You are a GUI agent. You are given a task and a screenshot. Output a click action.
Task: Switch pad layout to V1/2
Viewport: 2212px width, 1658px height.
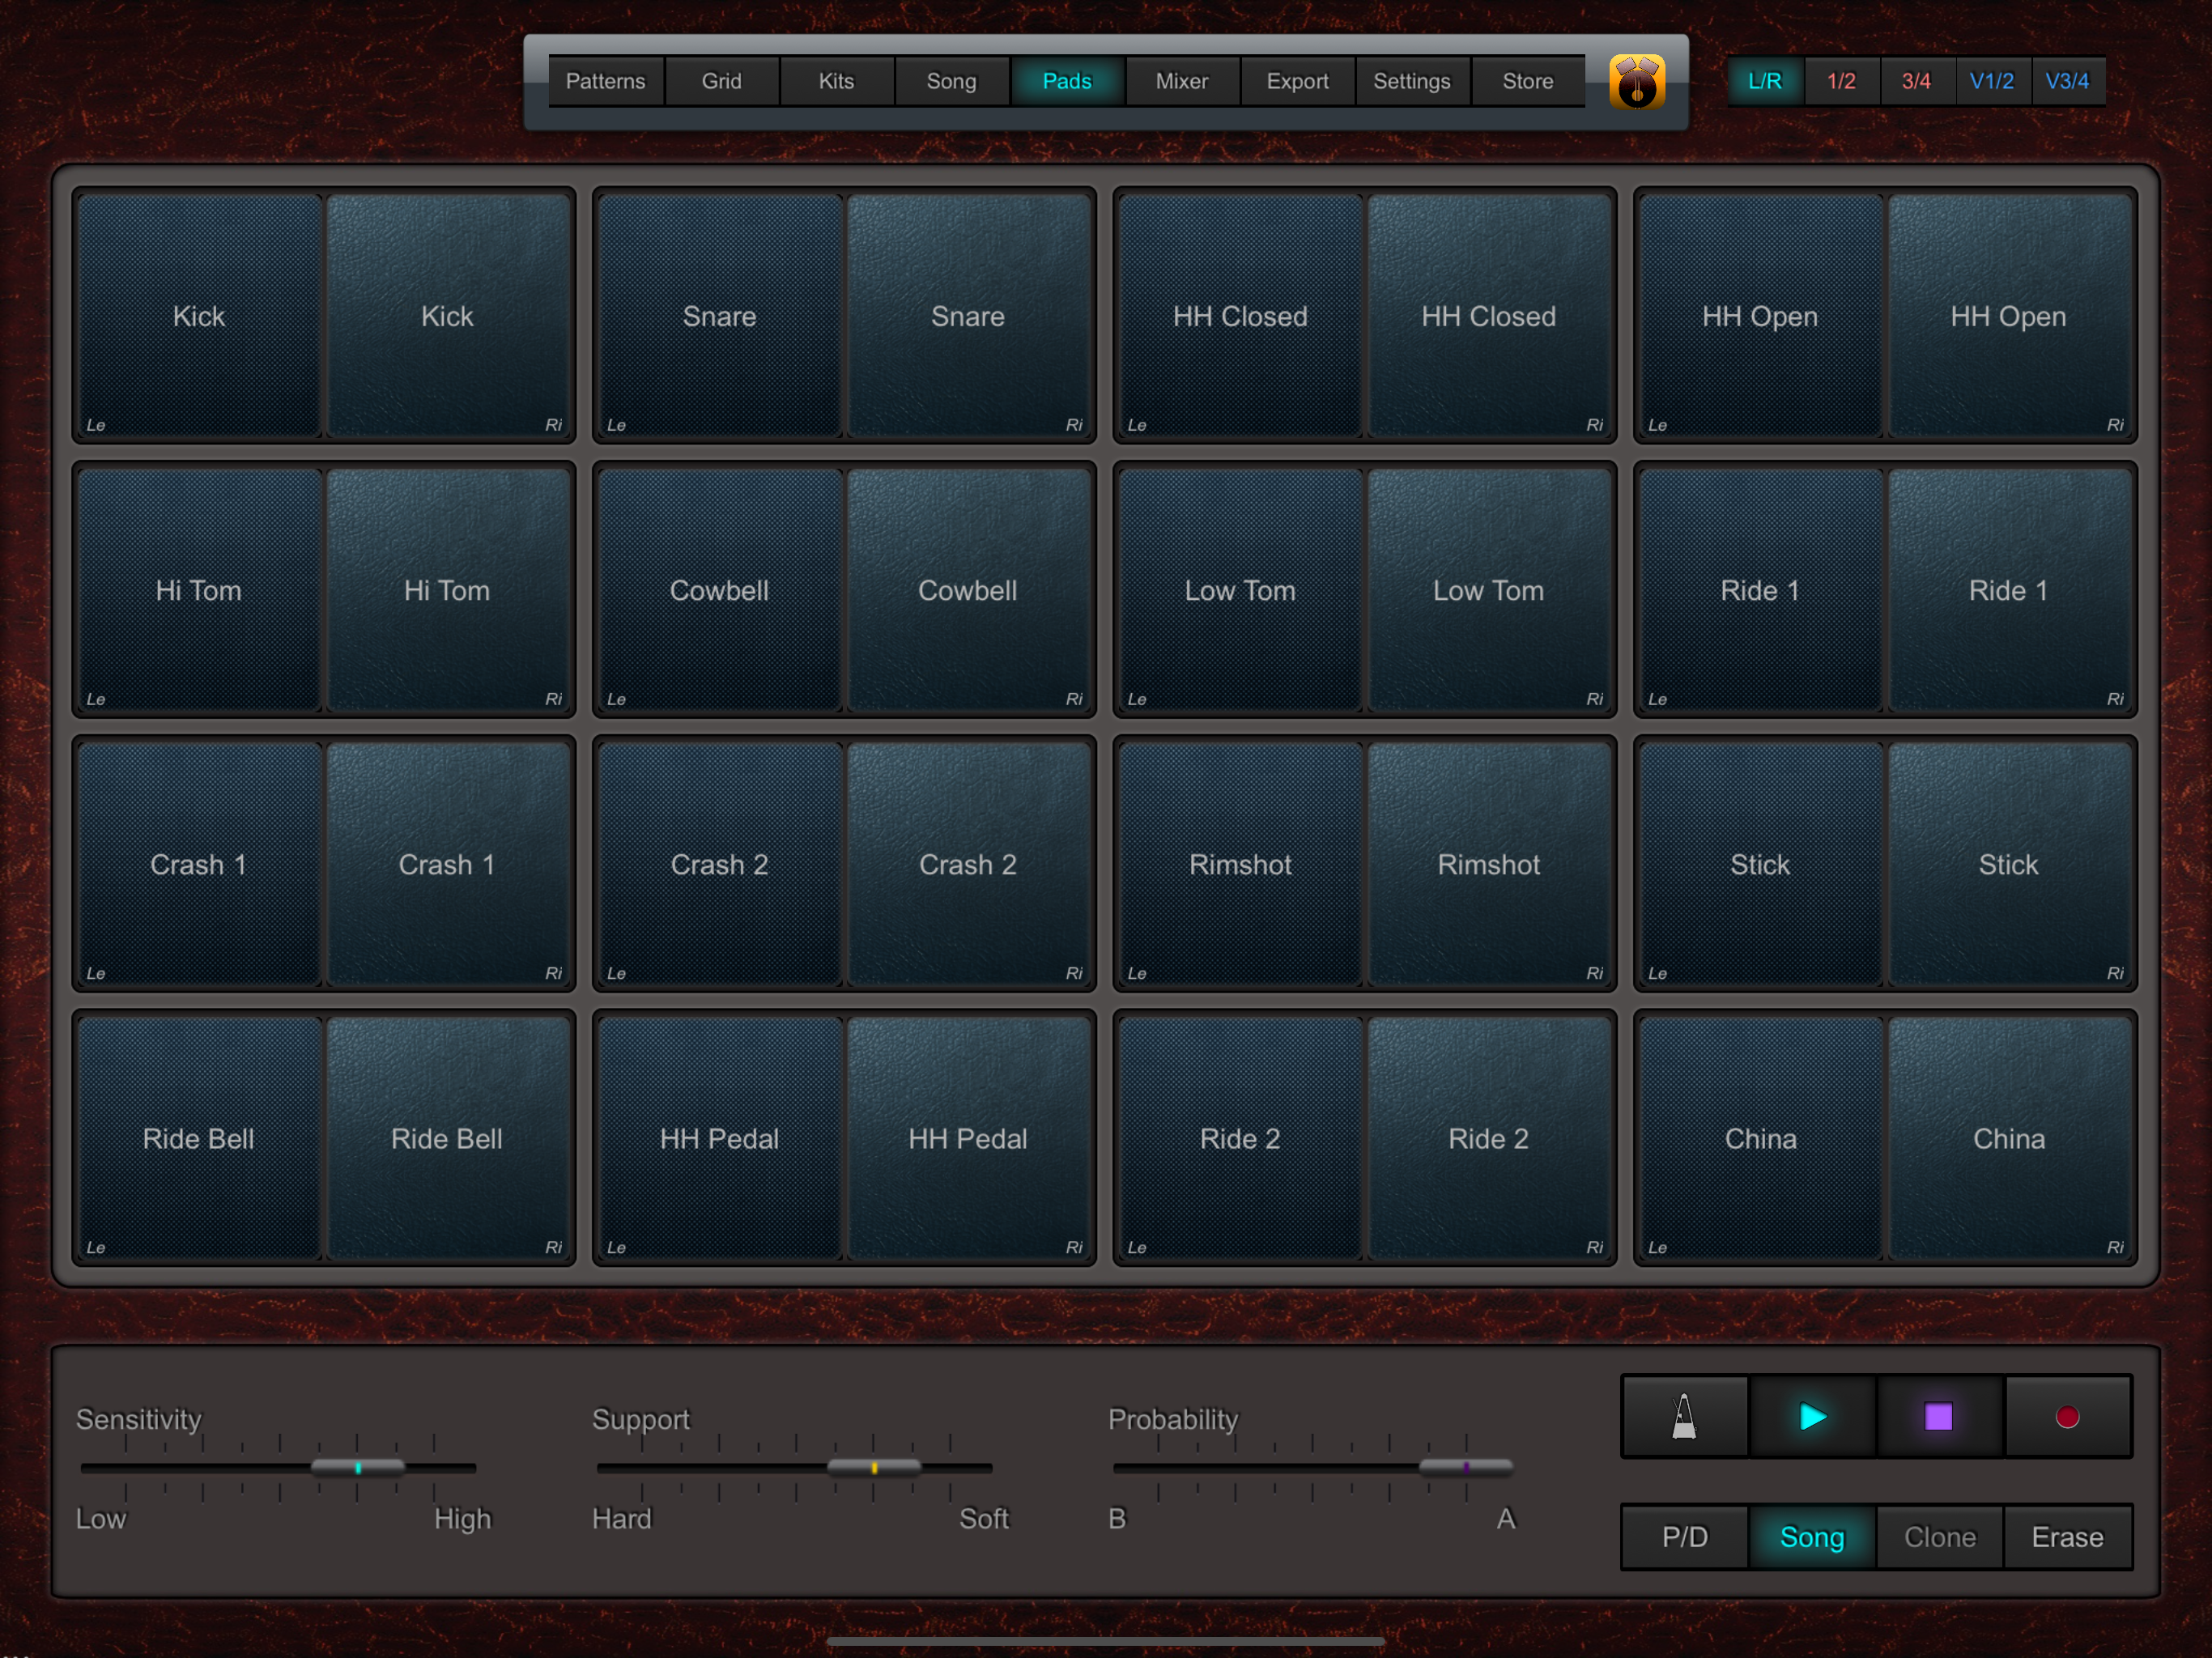tap(1991, 81)
